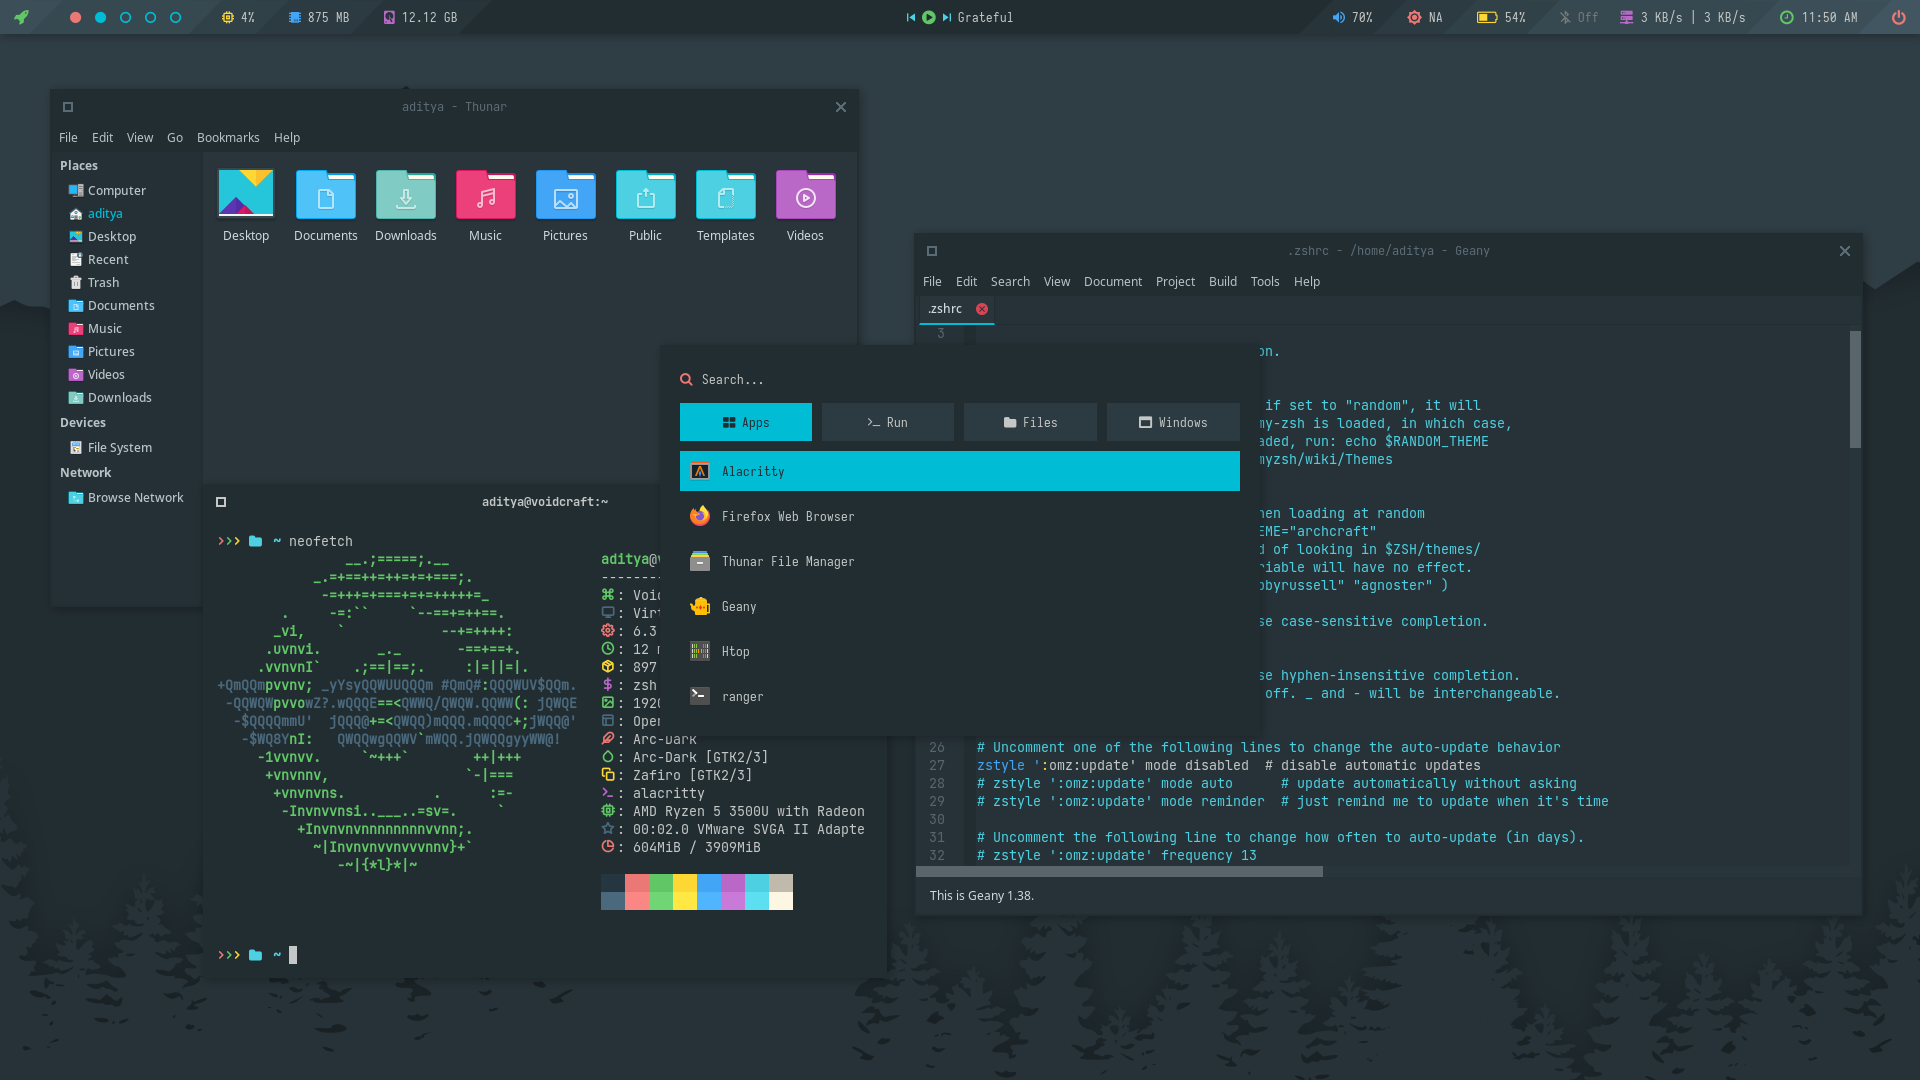Switch to the second workspace dot
Image resolution: width=1920 pixels, height=1080 pixels.
click(x=100, y=17)
